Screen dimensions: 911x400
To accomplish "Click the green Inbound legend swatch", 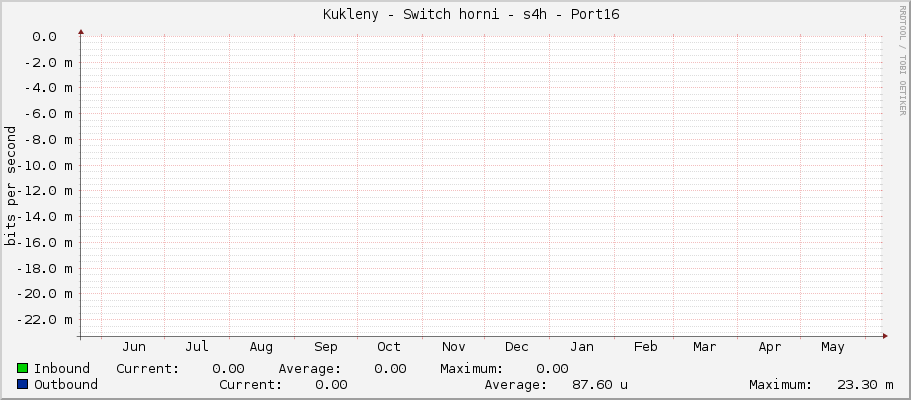I will click(x=23, y=368).
